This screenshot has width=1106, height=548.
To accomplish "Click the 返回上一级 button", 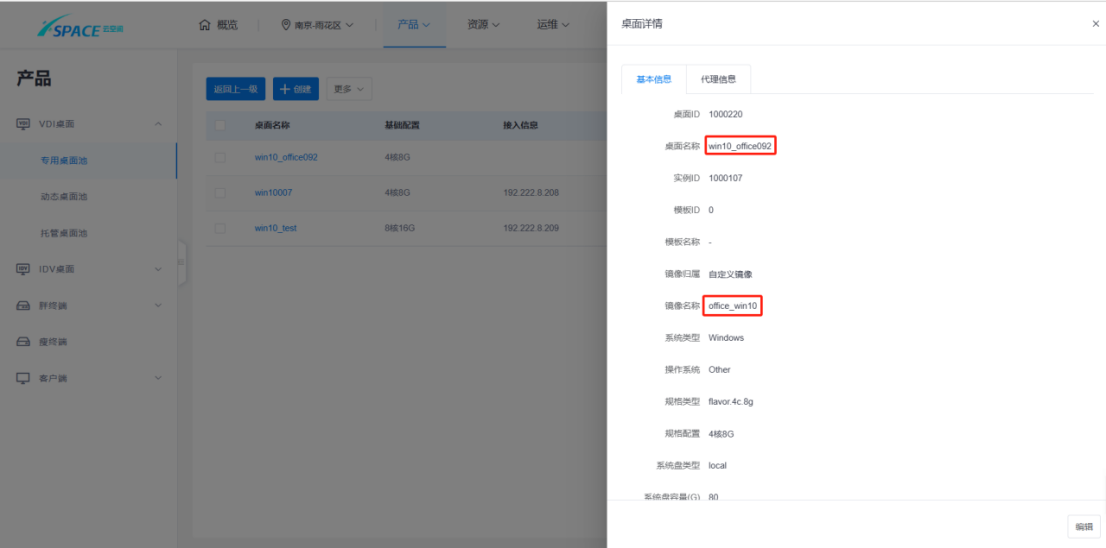I will (x=236, y=89).
